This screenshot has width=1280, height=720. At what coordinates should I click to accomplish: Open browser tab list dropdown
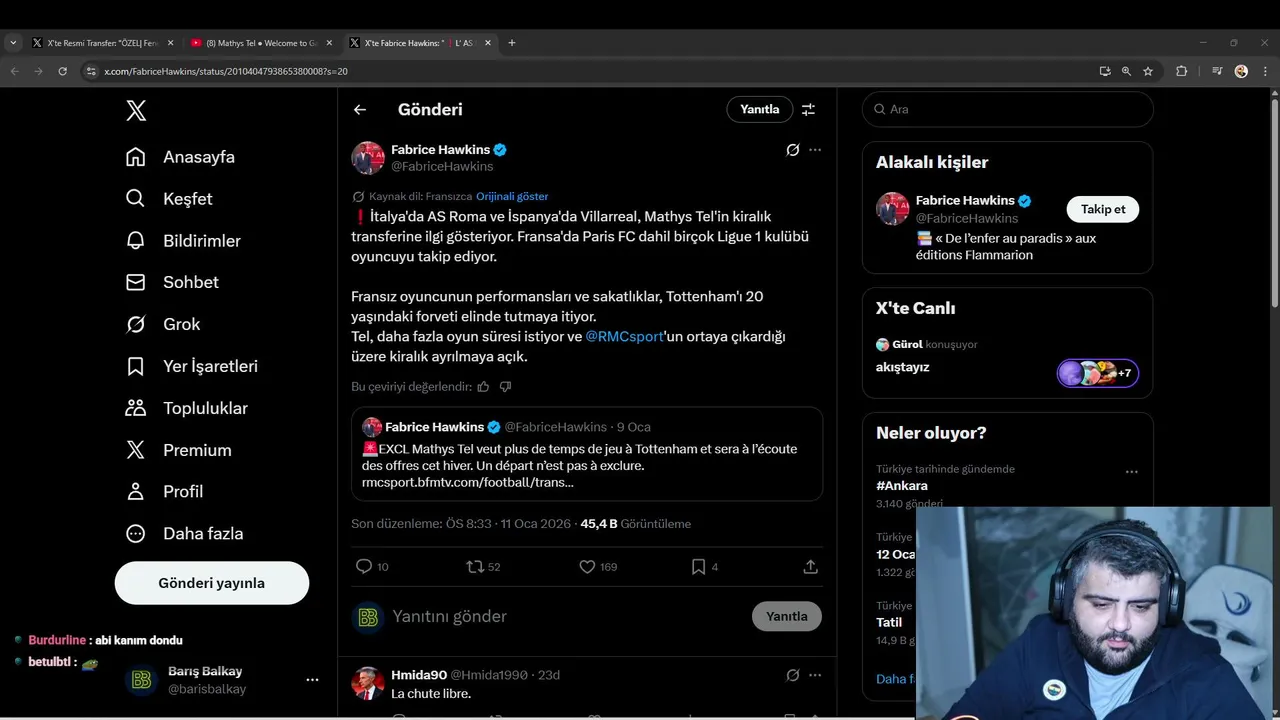(x=13, y=43)
